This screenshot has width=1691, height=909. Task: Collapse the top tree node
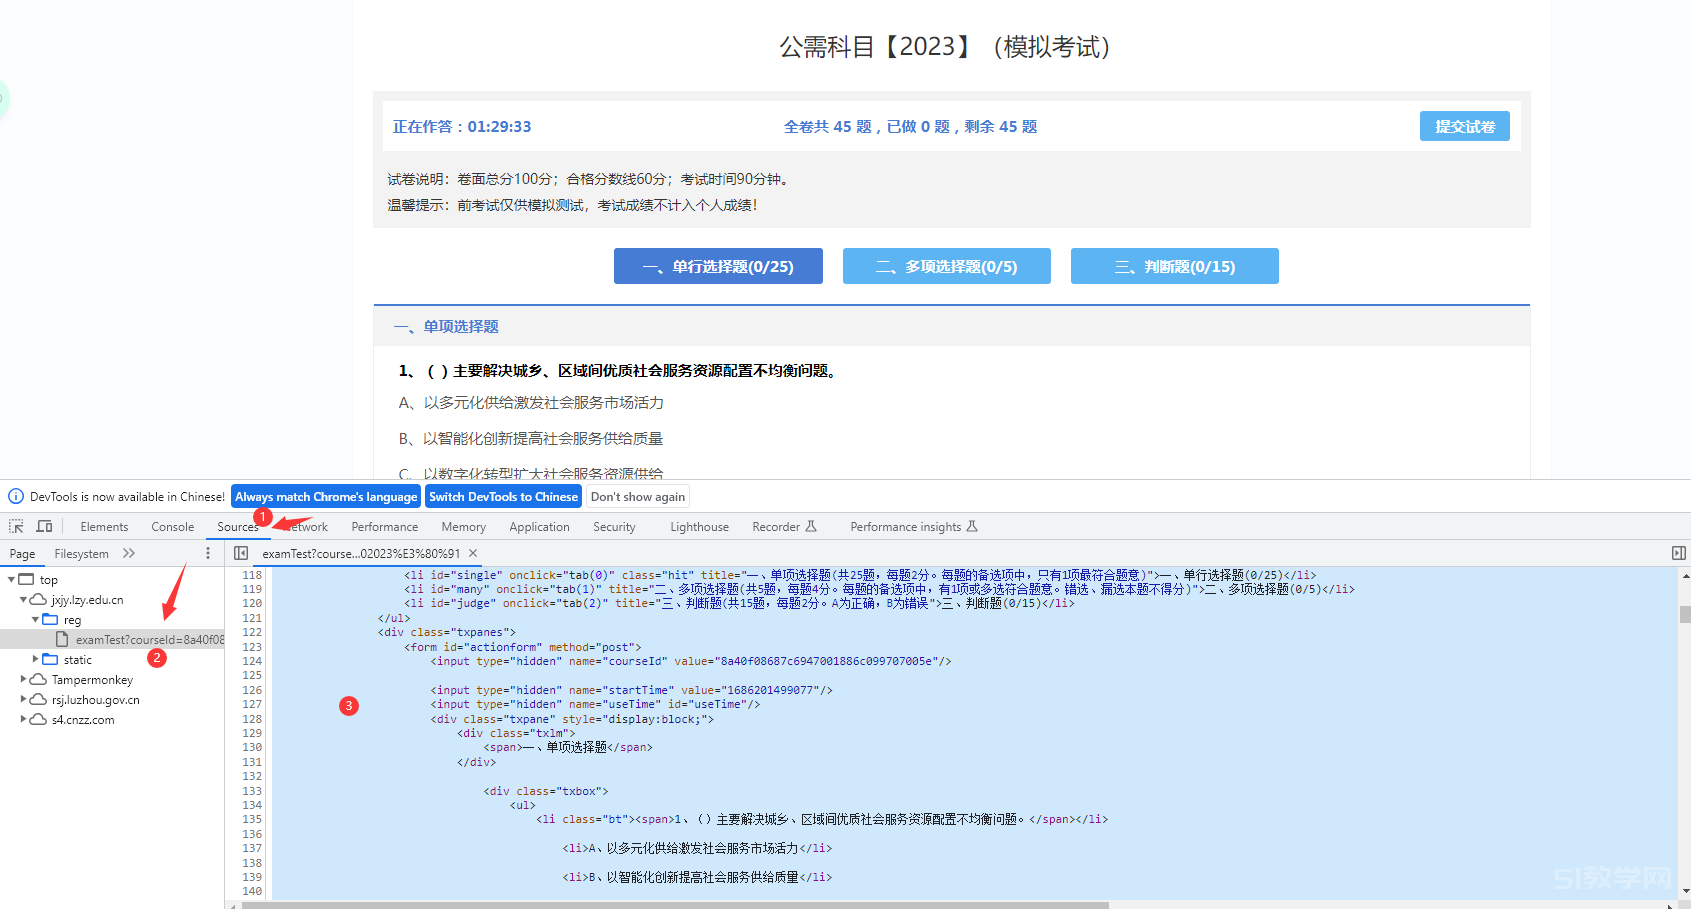point(10,579)
